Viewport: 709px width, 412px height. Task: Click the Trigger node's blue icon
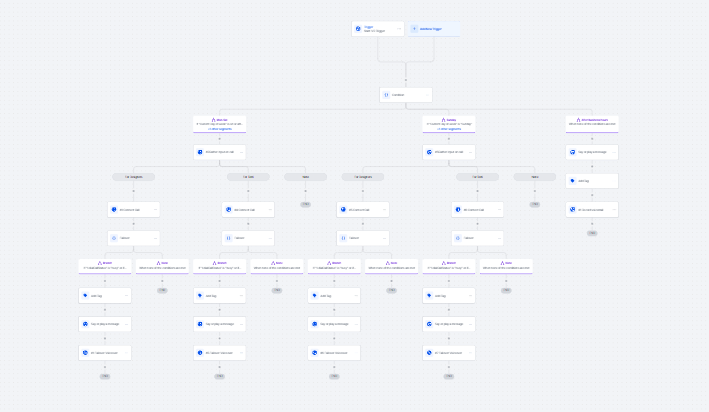pyautogui.click(x=358, y=28)
